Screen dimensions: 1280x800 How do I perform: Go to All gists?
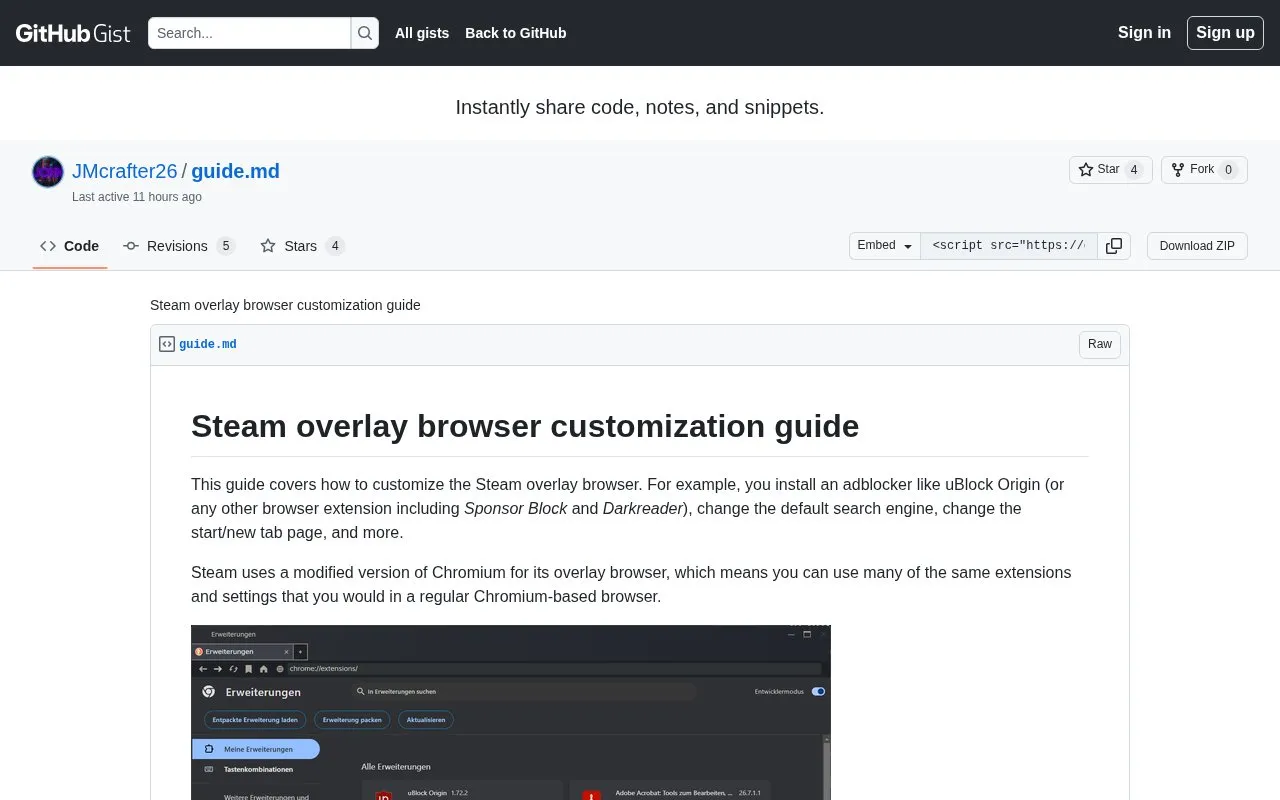click(422, 33)
